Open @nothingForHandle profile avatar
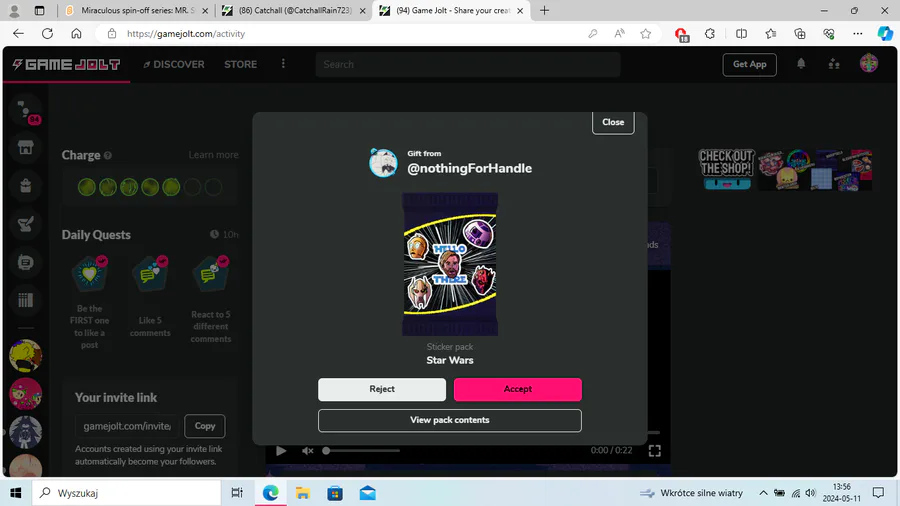The image size is (900, 506). 383,163
